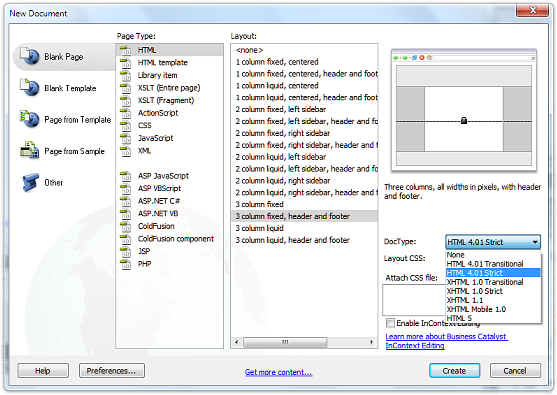Click the PHP page type icon
557x395 pixels.
click(x=125, y=264)
